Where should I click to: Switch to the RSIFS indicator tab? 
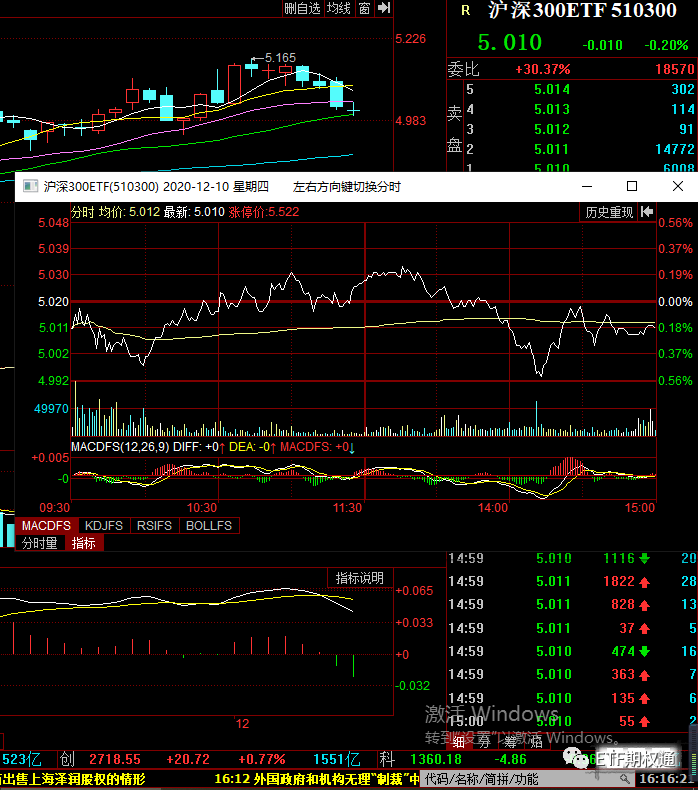pyautogui.click(x=154, y=525)
